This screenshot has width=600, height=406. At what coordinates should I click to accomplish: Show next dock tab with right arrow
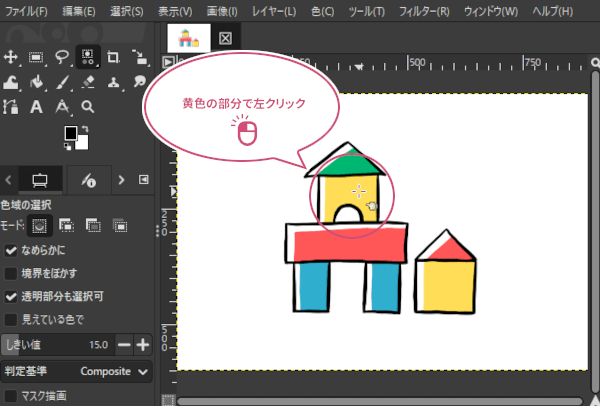(x=121, y=179)
